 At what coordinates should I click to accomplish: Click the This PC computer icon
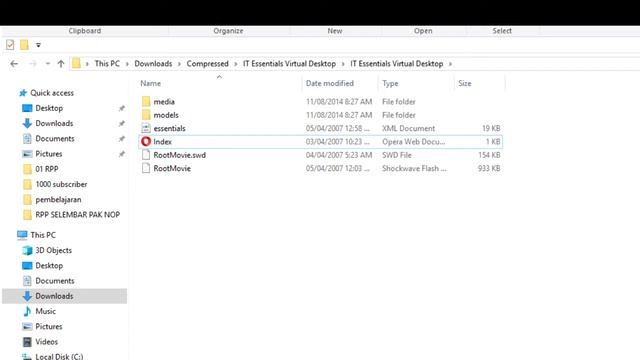(x=22, y=235)
